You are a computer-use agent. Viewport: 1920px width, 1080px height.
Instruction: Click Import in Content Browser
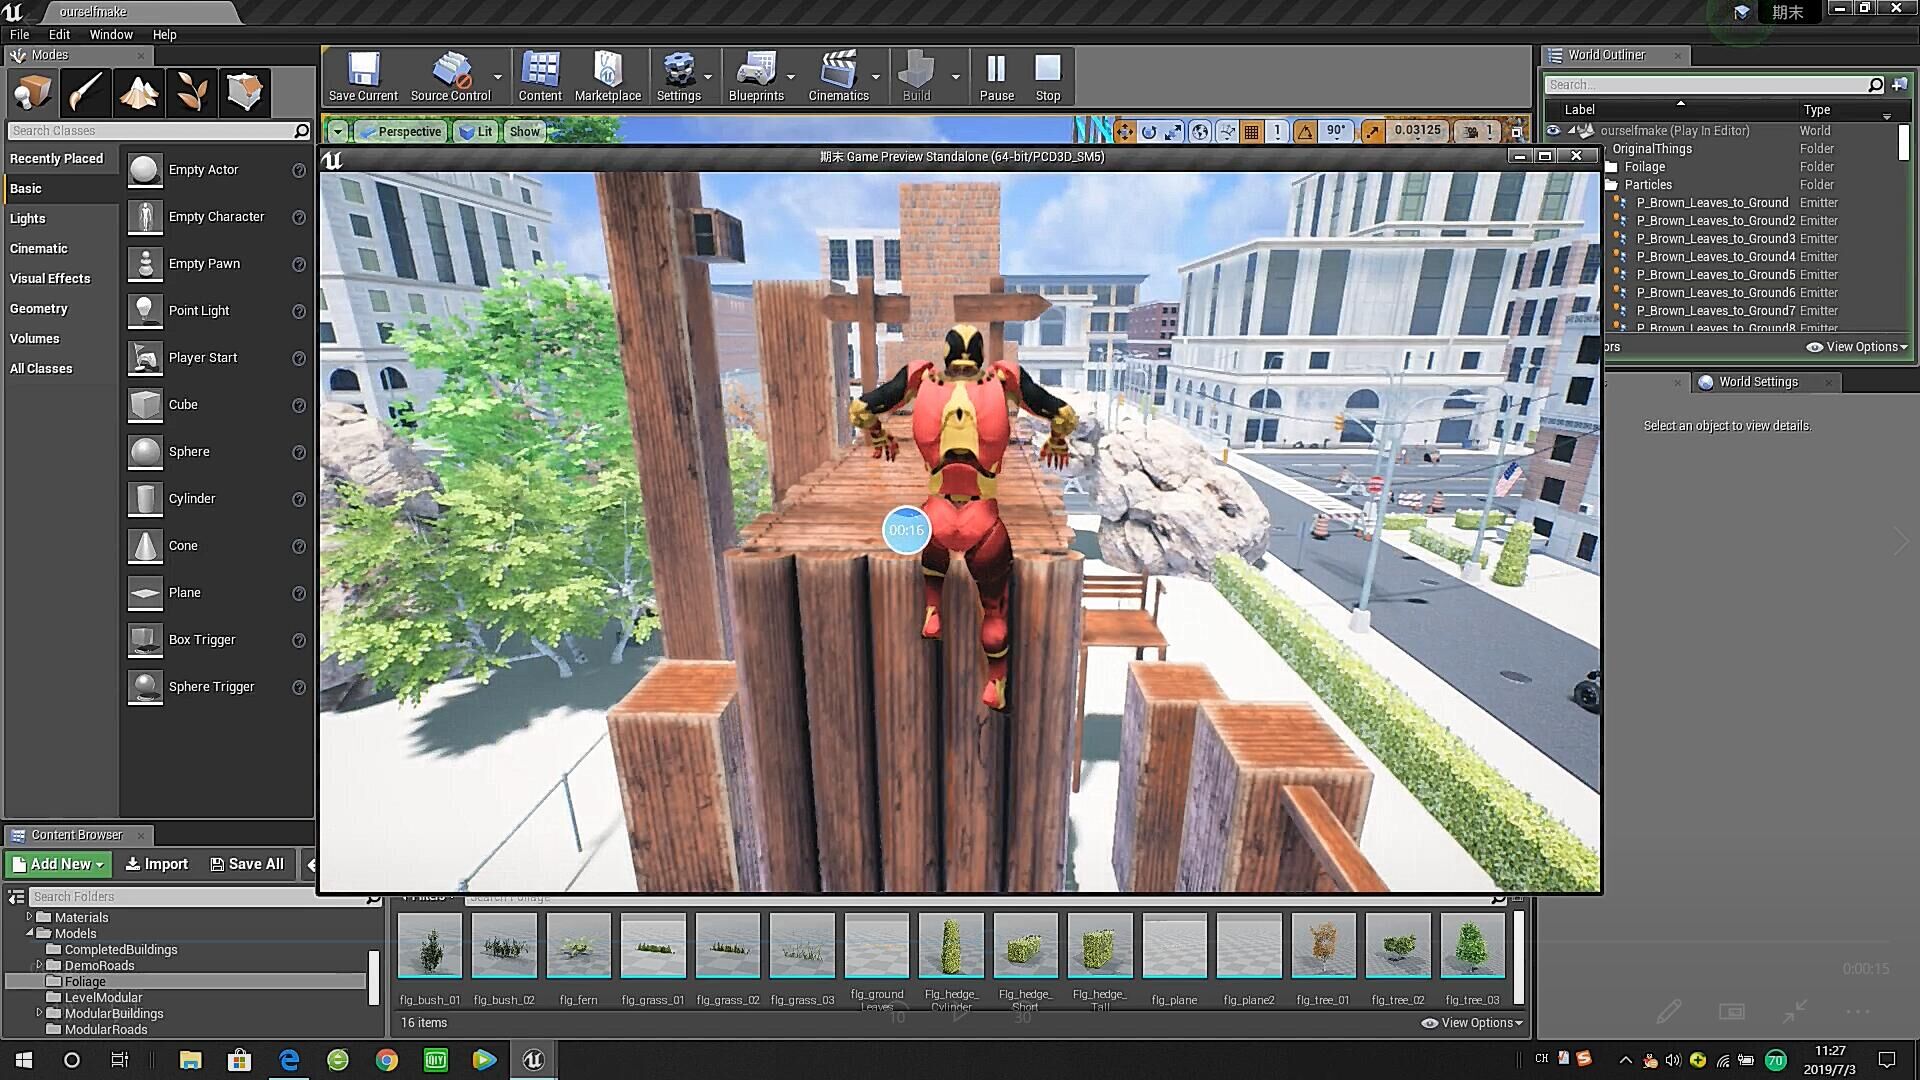coord(156,864)
